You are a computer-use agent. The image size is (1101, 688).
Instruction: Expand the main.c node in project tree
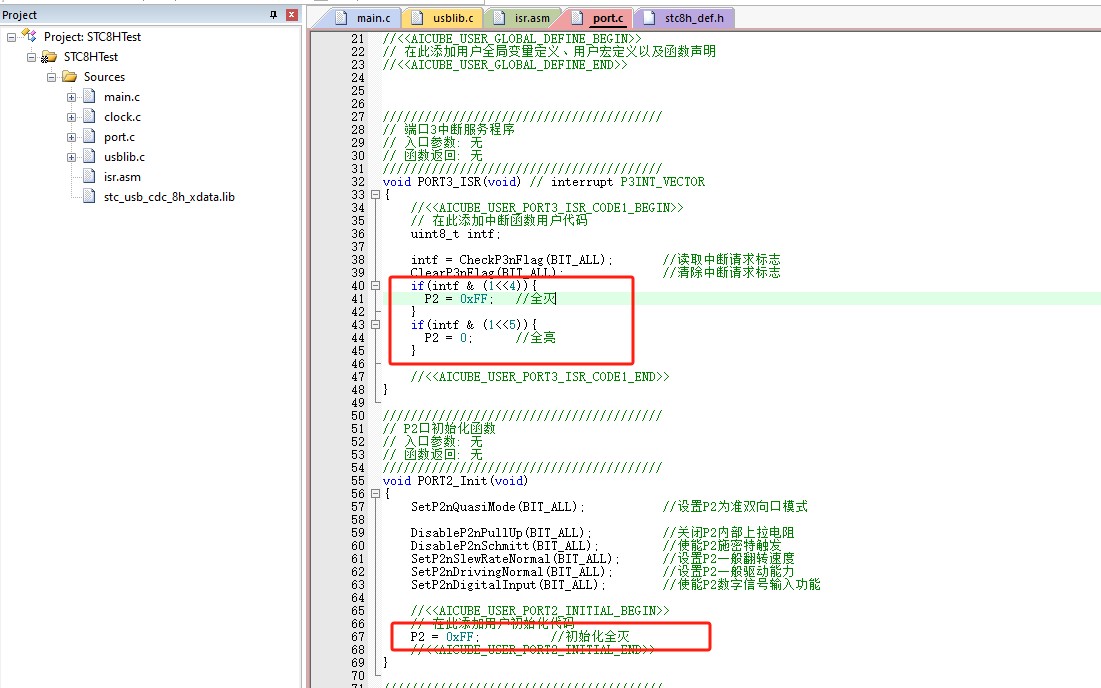click(72, 97)
